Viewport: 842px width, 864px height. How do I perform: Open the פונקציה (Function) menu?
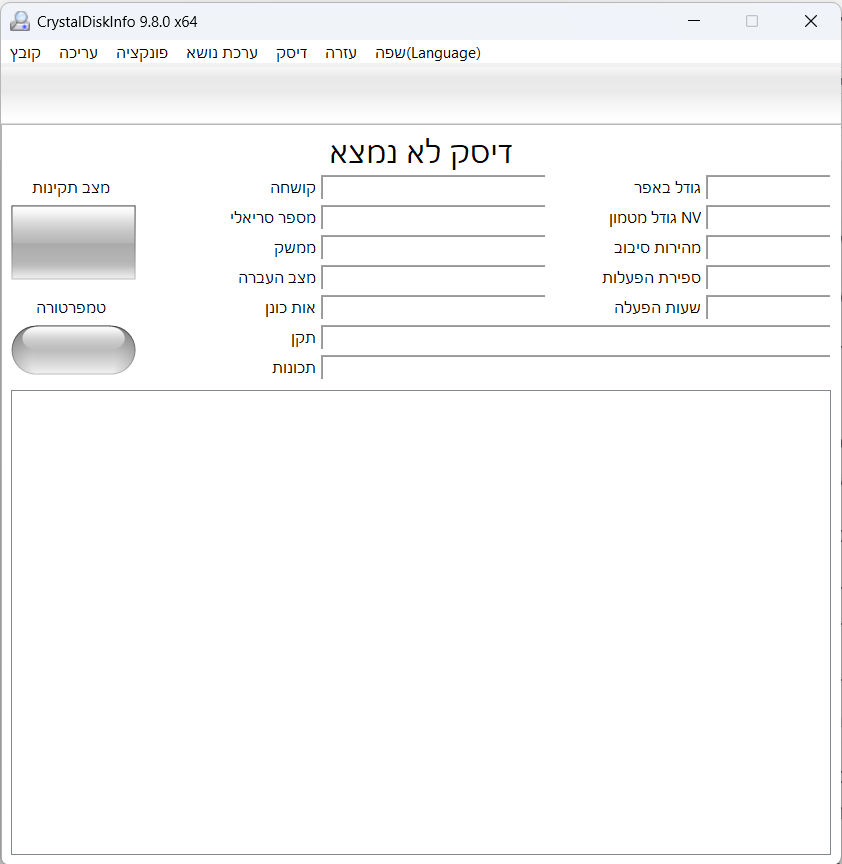141,53
